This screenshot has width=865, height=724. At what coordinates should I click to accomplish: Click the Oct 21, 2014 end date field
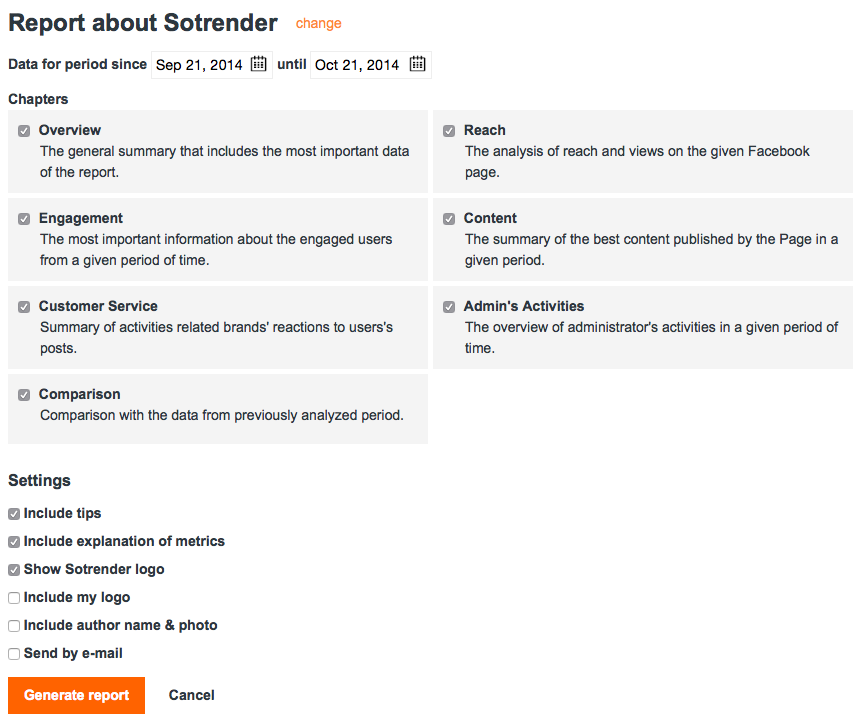tap(357, 65)
